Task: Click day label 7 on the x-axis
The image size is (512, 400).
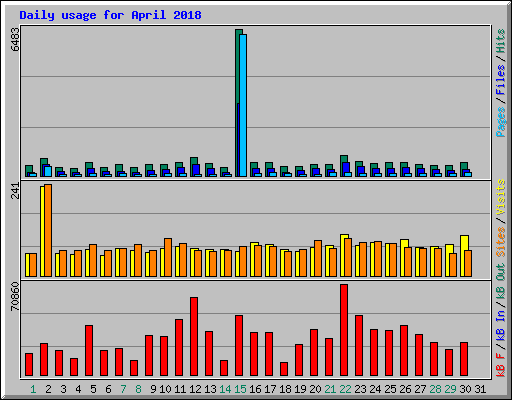Action: pos(123,389)
